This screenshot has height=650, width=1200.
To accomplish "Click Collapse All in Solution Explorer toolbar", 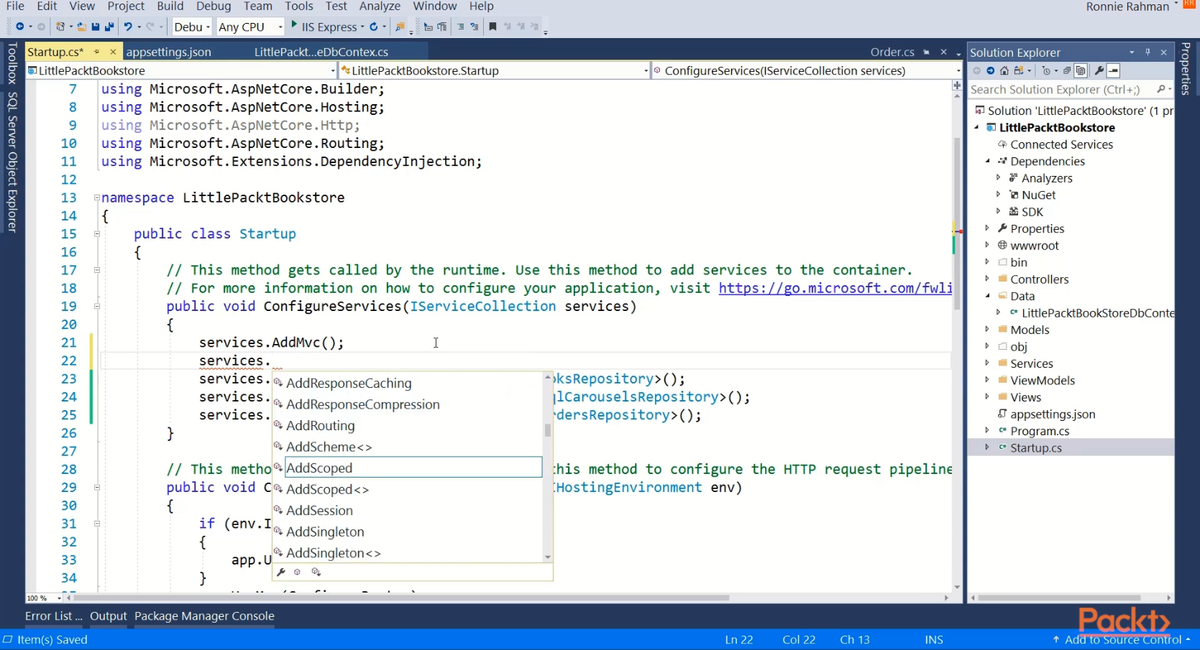I will pyautogui.click(x=1067, y=71).
